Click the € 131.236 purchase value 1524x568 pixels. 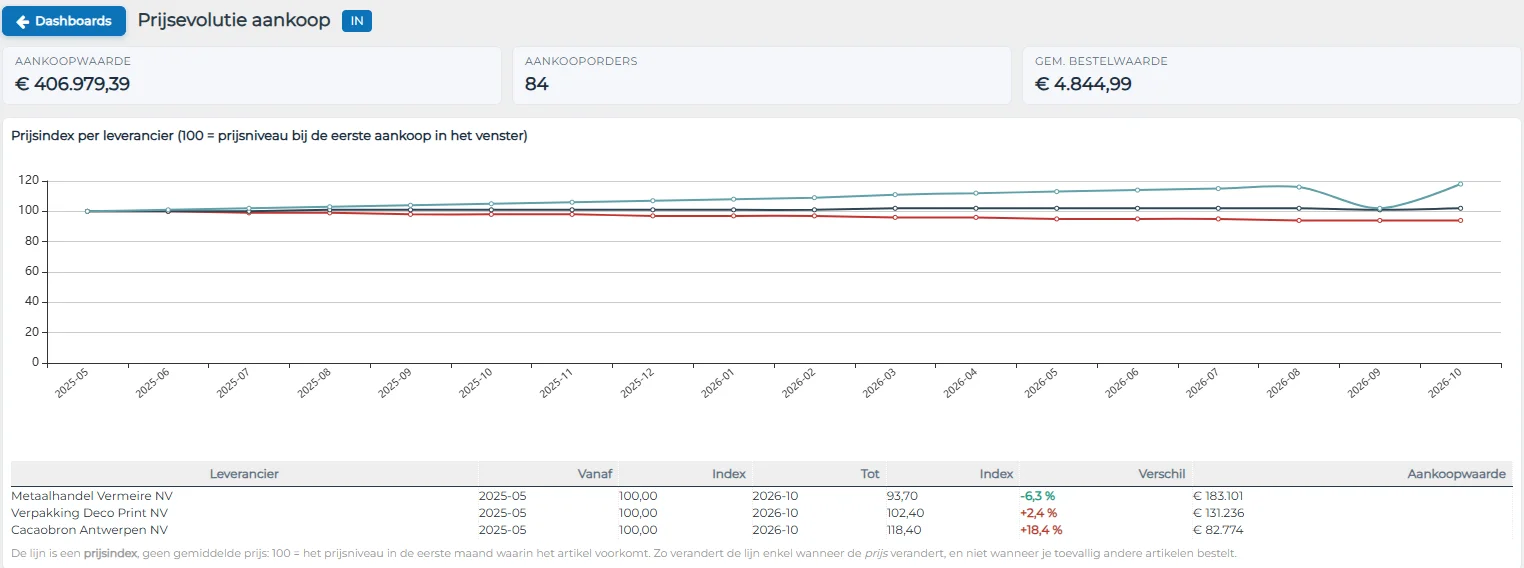click(x=1218, y=513)
